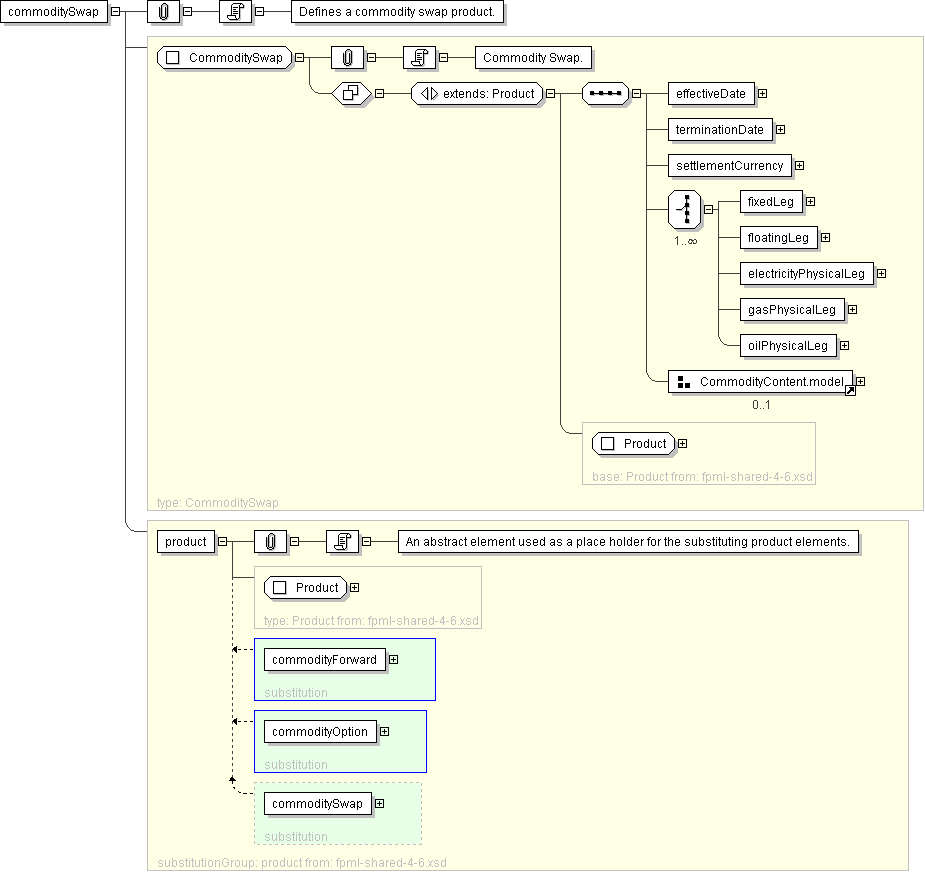
Task: Collapse annotation of root commoditySwap
Action: (x=188, y=12)
